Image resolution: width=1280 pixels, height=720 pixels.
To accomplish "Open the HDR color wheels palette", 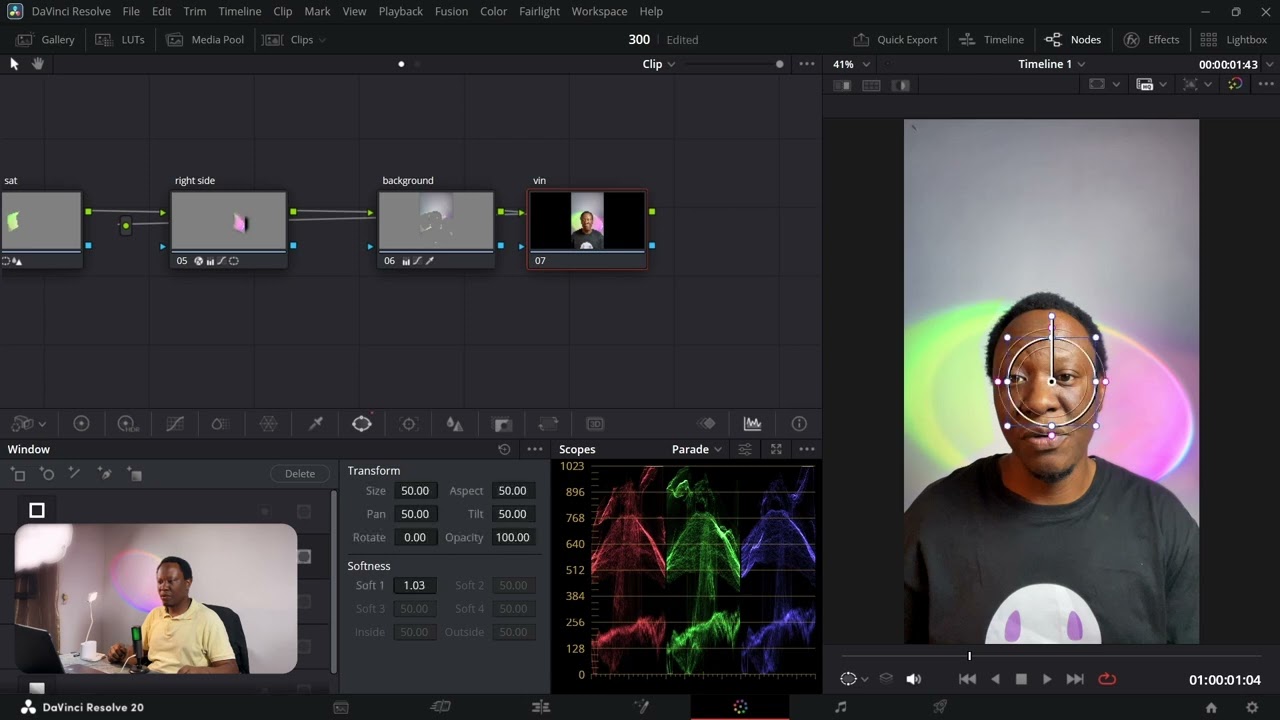I will [x=128, y=424].
